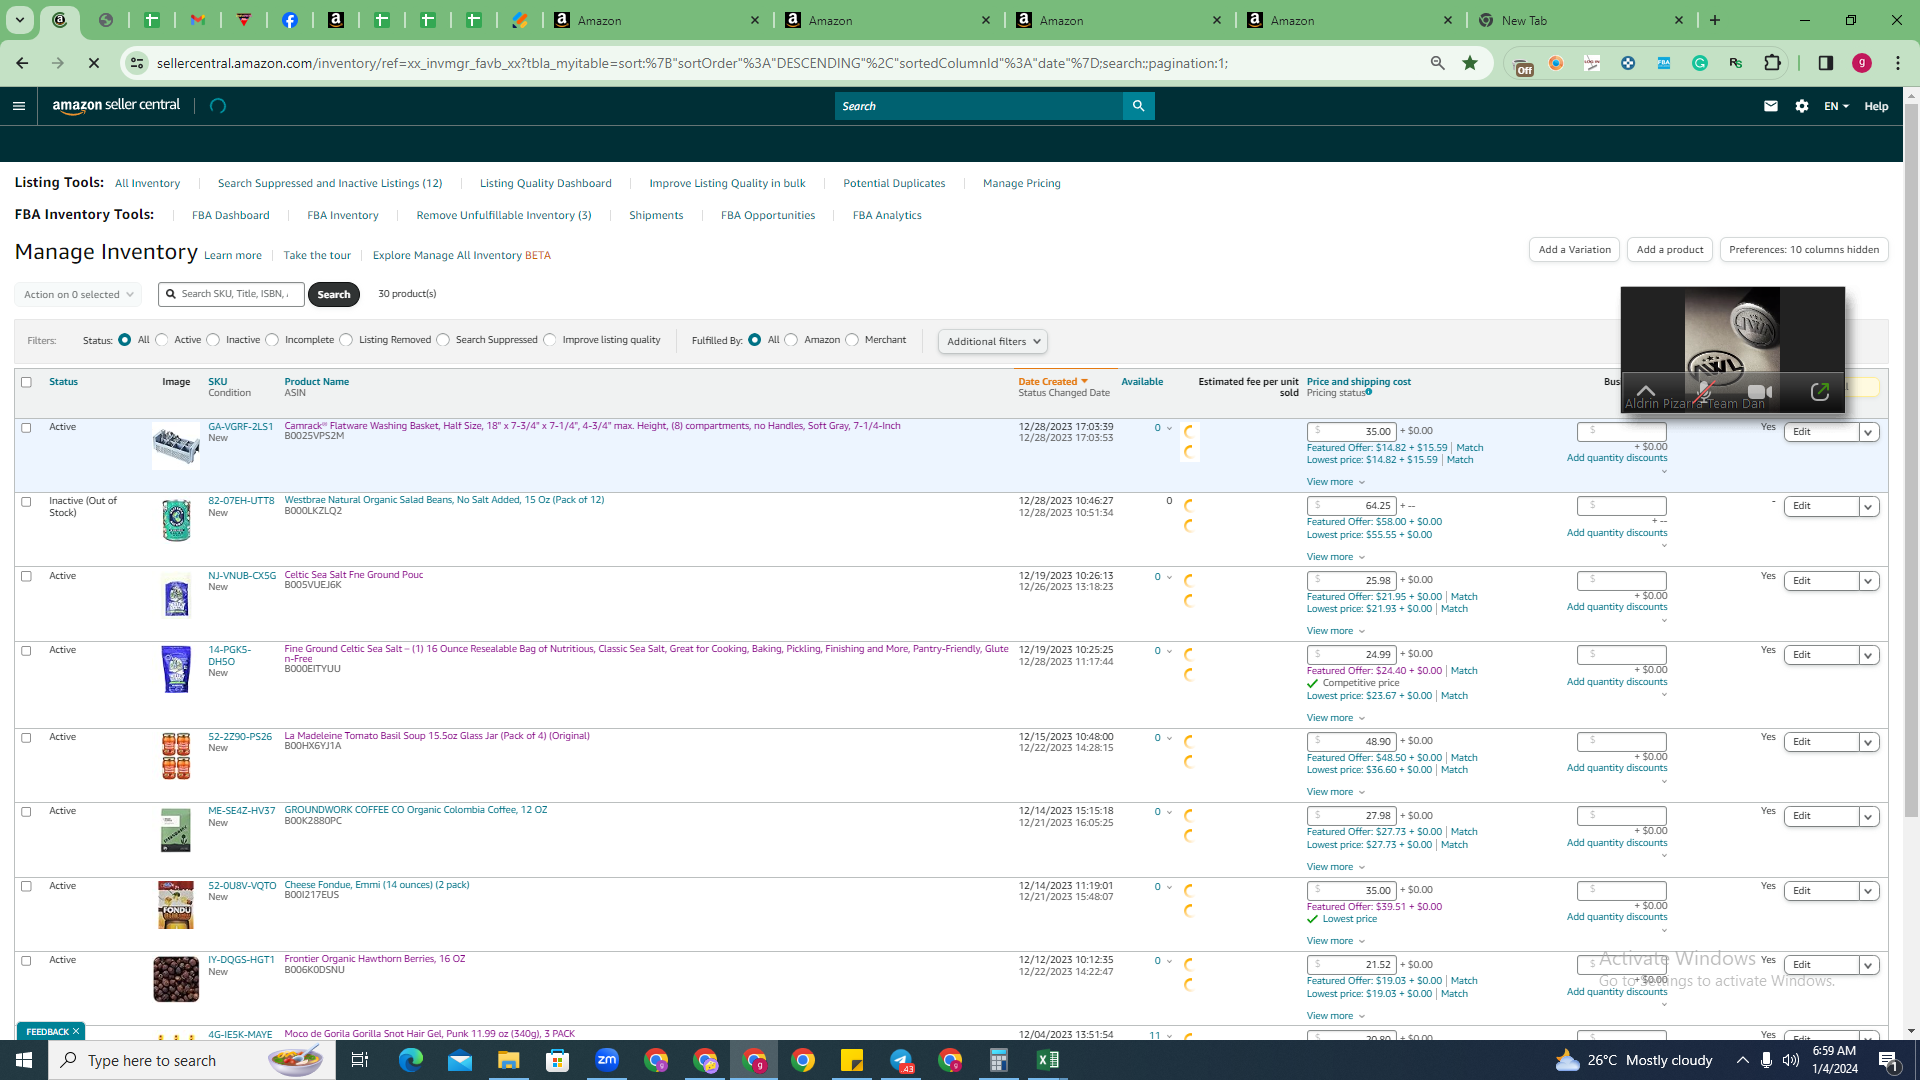The image size is (1920, 1080).
Task: Open the Shipments tool
Action: click(656, 215)
